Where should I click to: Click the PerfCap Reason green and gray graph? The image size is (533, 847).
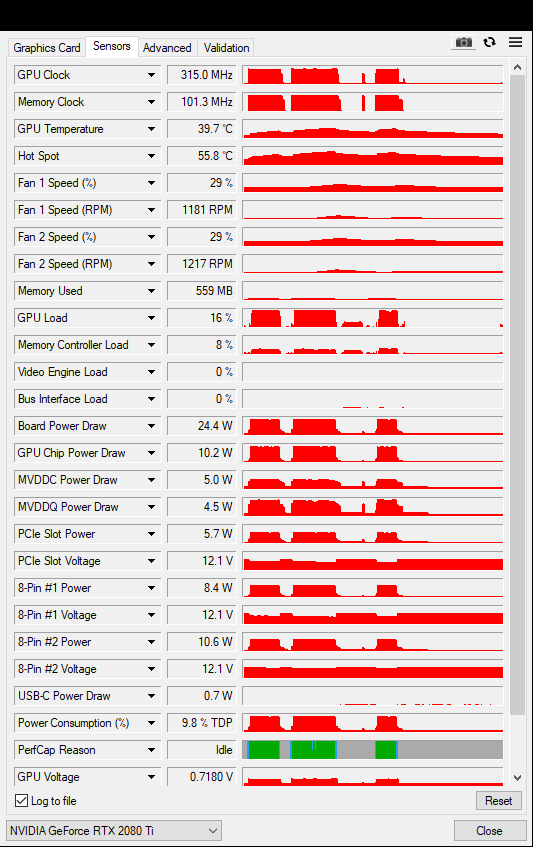tap(373, 750)
